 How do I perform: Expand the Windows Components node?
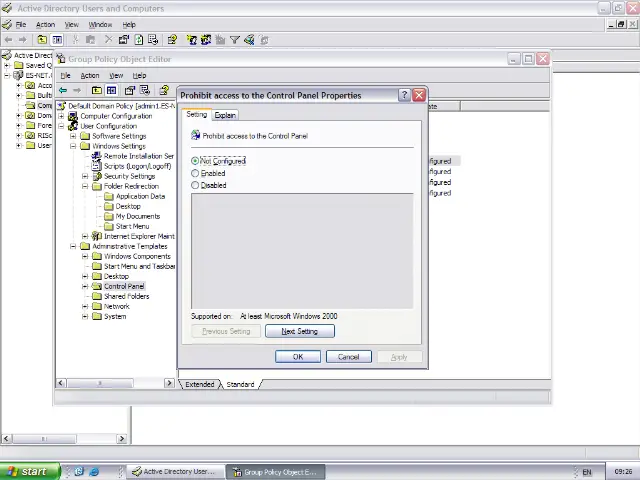click(x=85, y=256)
